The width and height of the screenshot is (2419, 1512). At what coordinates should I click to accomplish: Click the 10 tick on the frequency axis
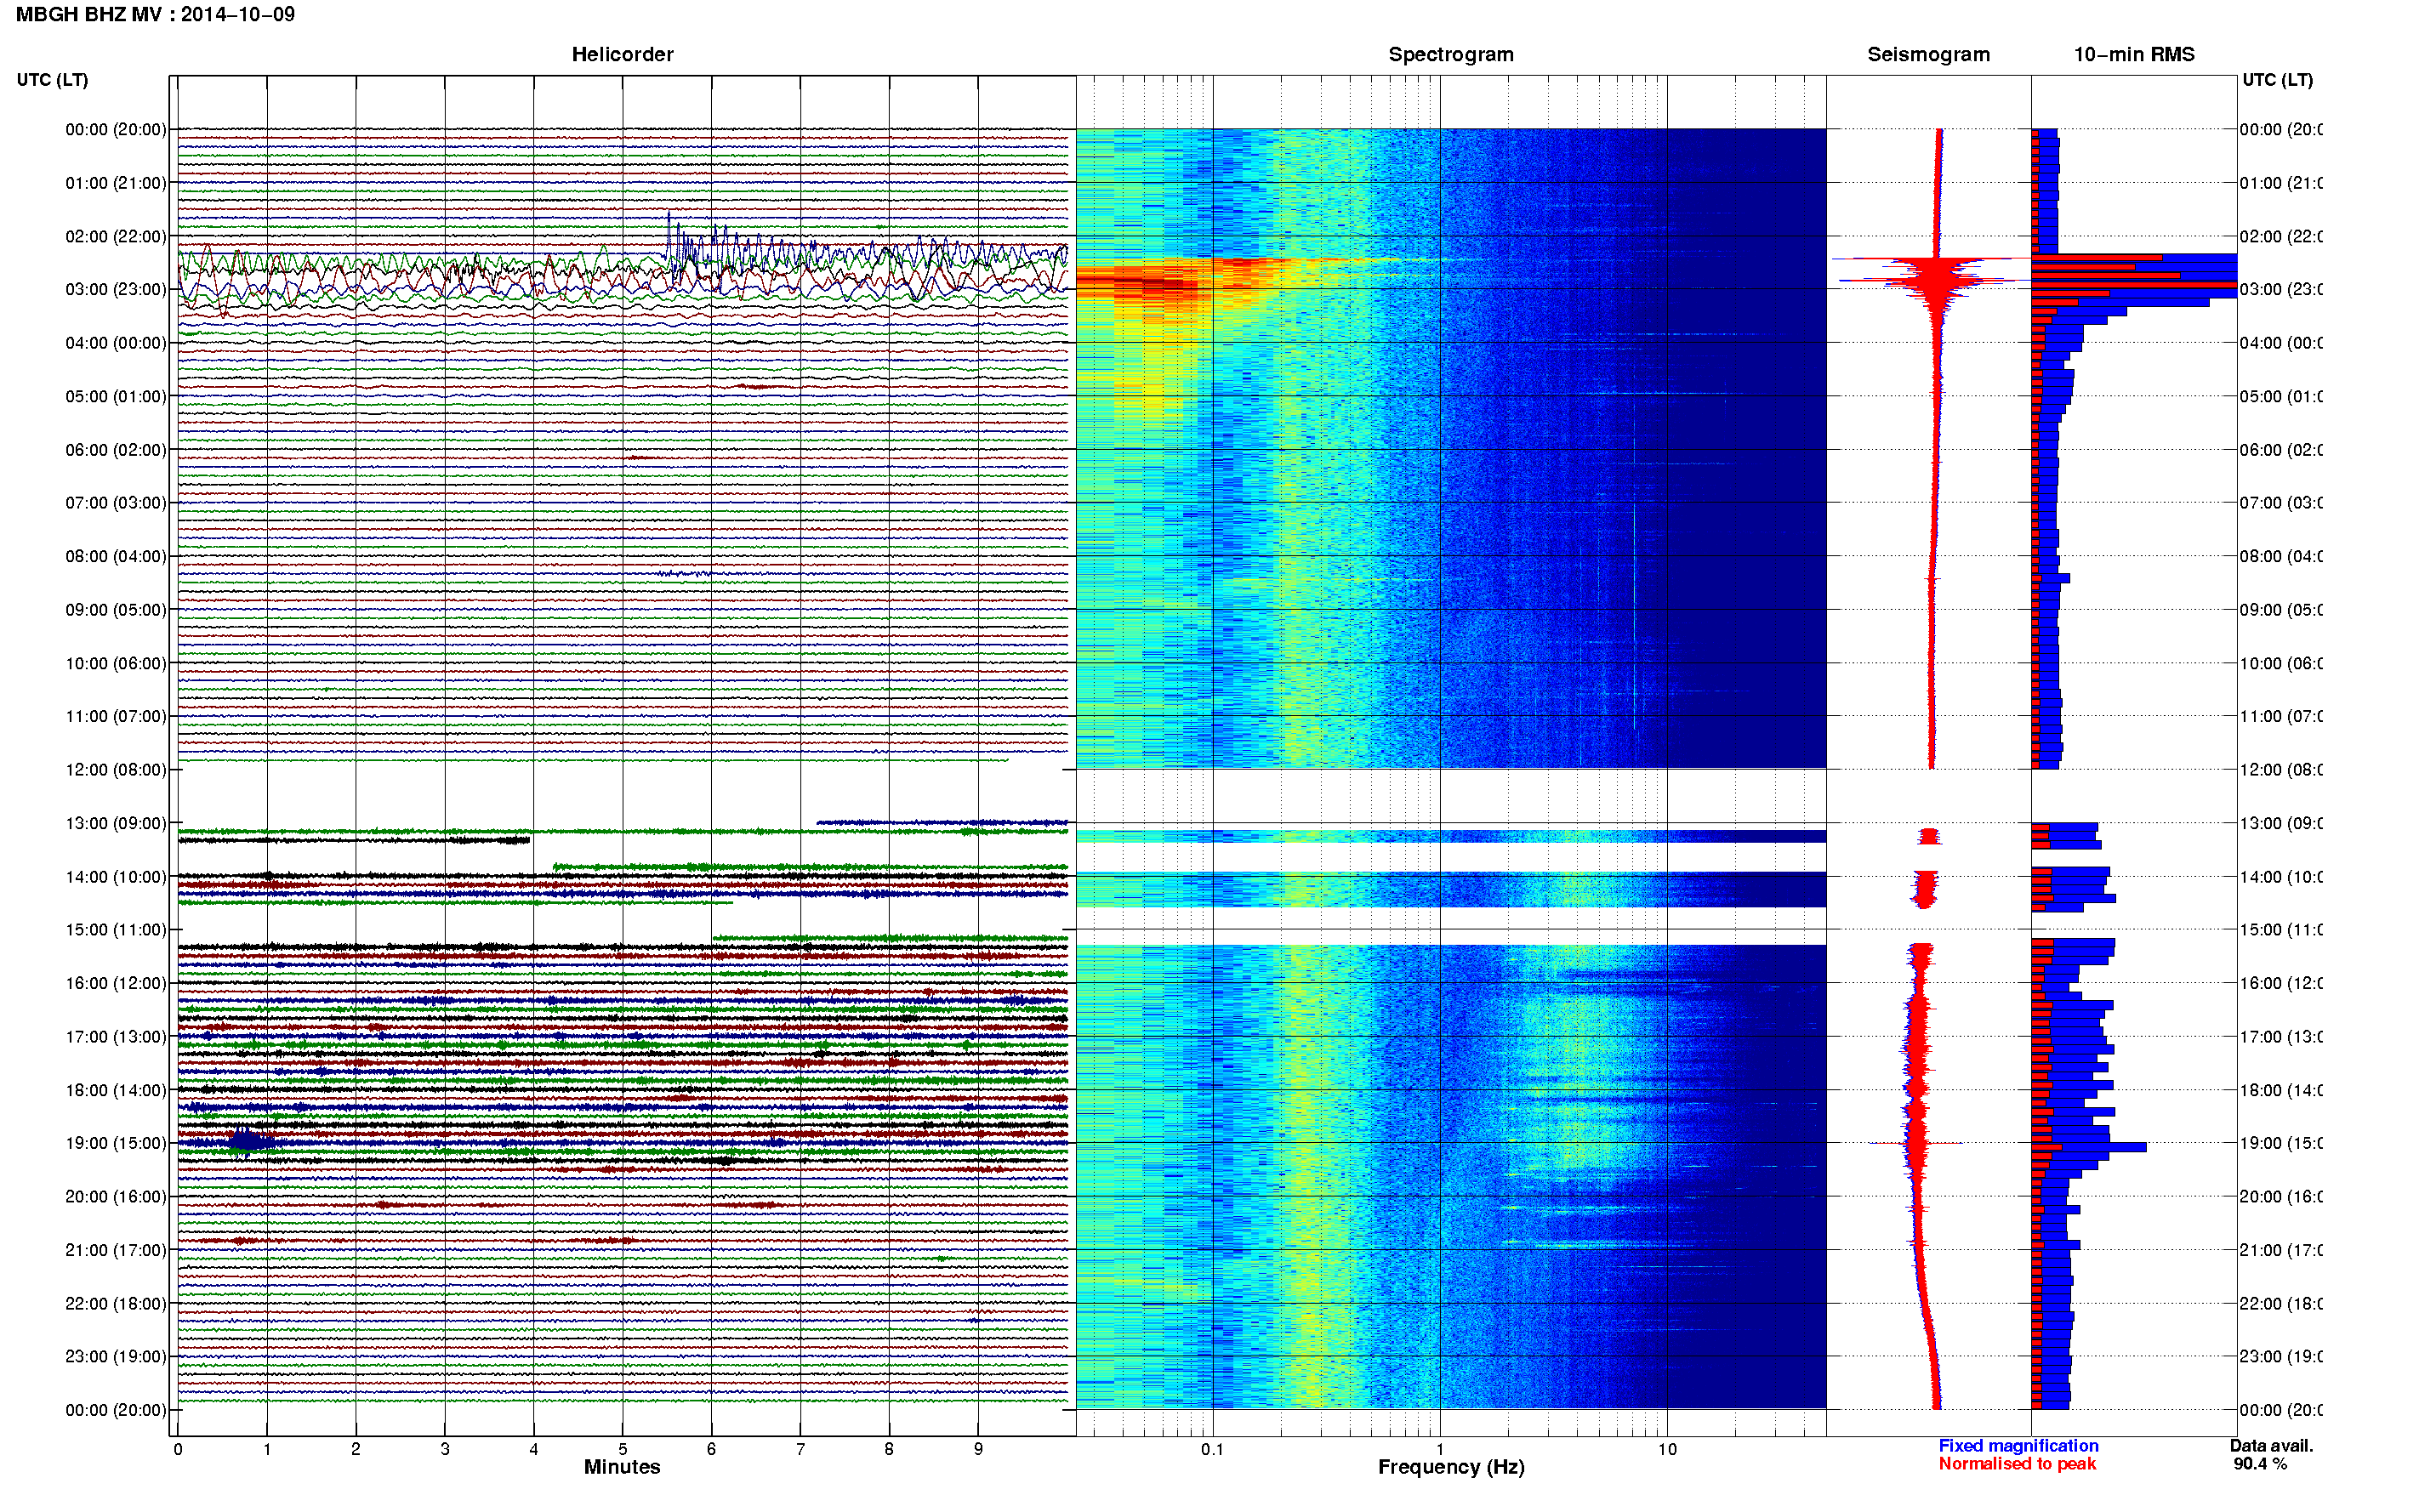pyautogui.click(x=1667, y=1449)
